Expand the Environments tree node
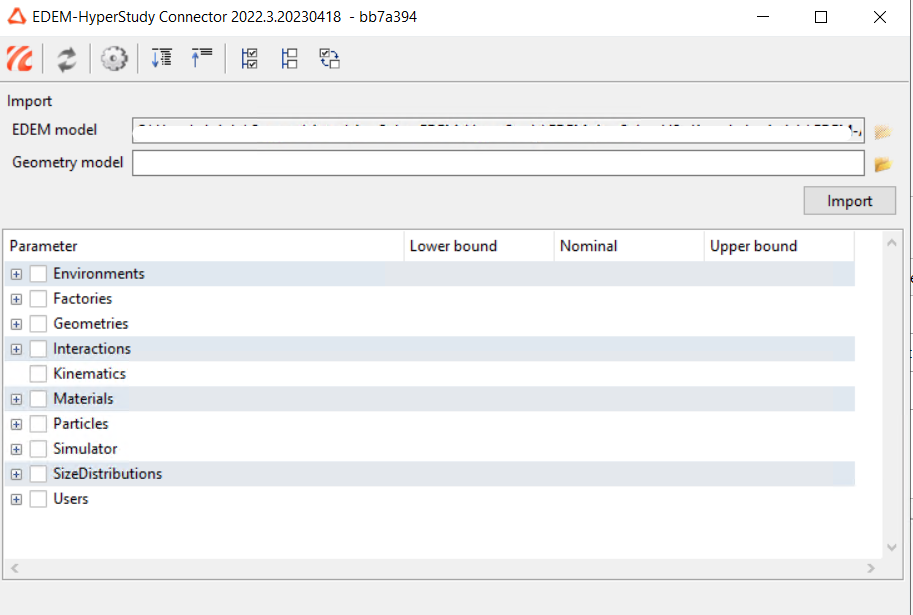The width and height of the screenshot is (913, 615). [16, 274]
